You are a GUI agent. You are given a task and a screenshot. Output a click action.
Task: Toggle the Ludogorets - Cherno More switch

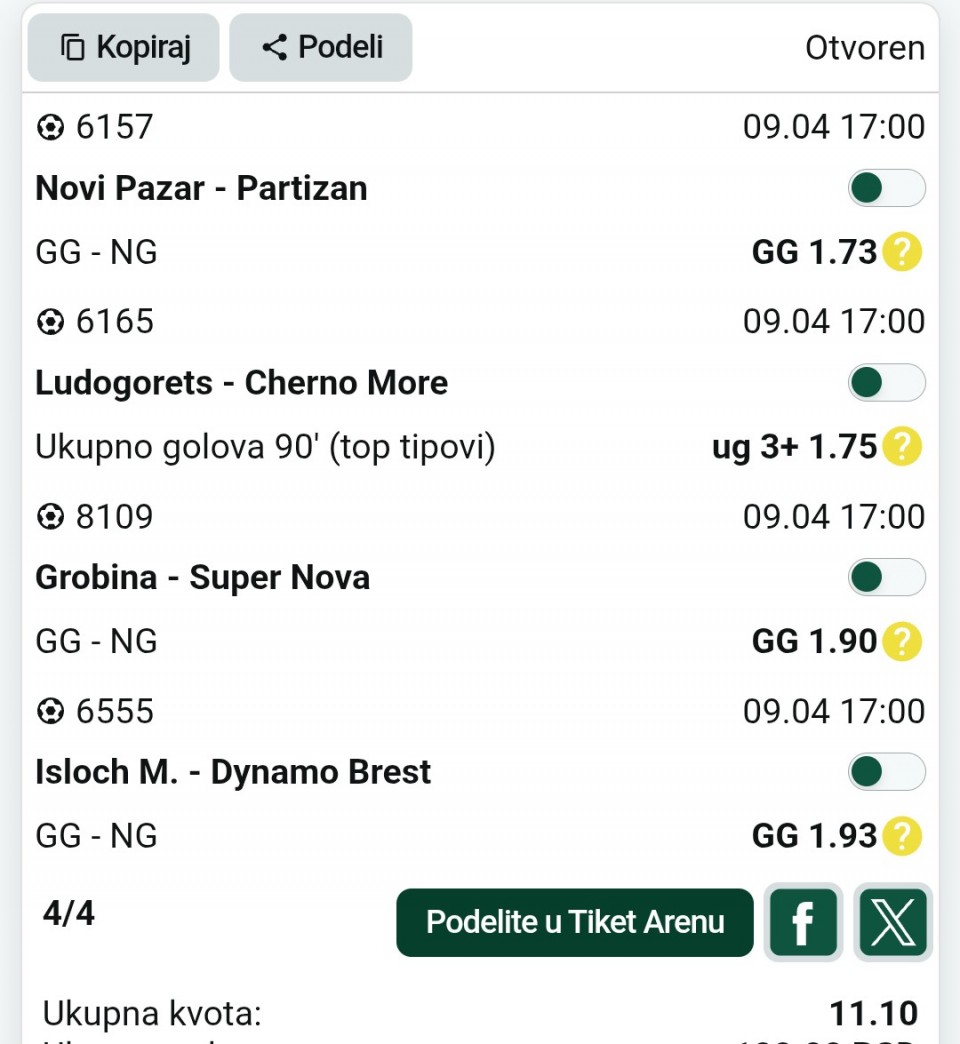point(886,382)
